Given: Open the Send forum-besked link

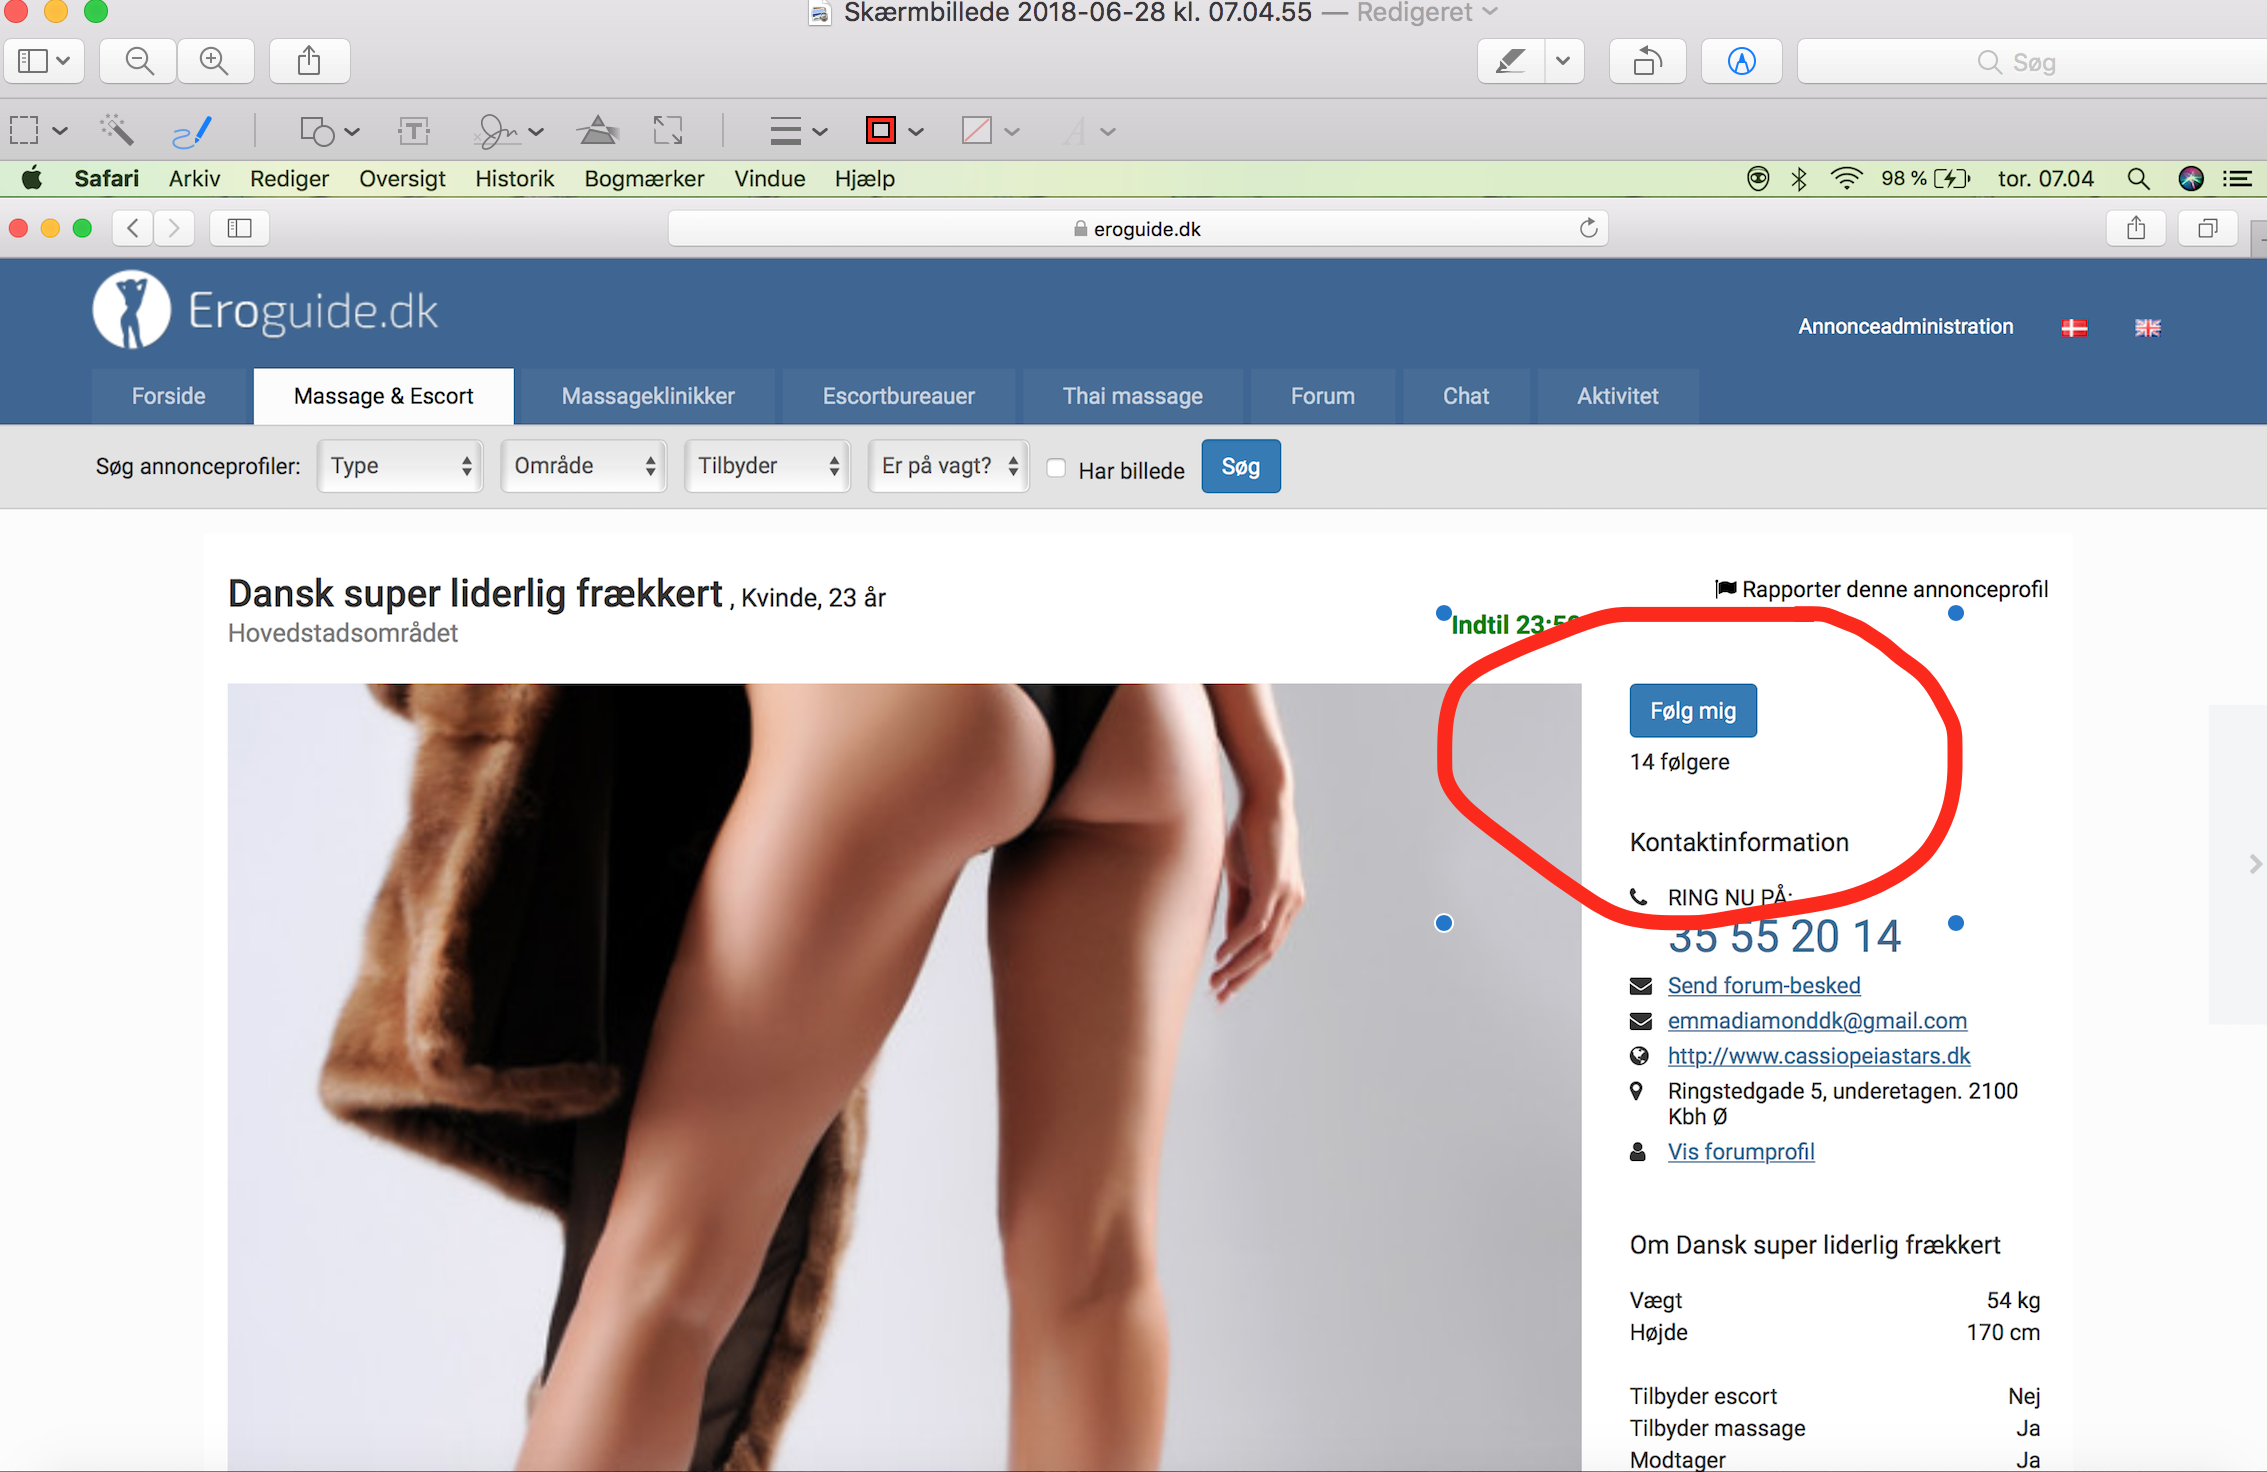Looking at the screenshot, I should (x=1764, y=985).
